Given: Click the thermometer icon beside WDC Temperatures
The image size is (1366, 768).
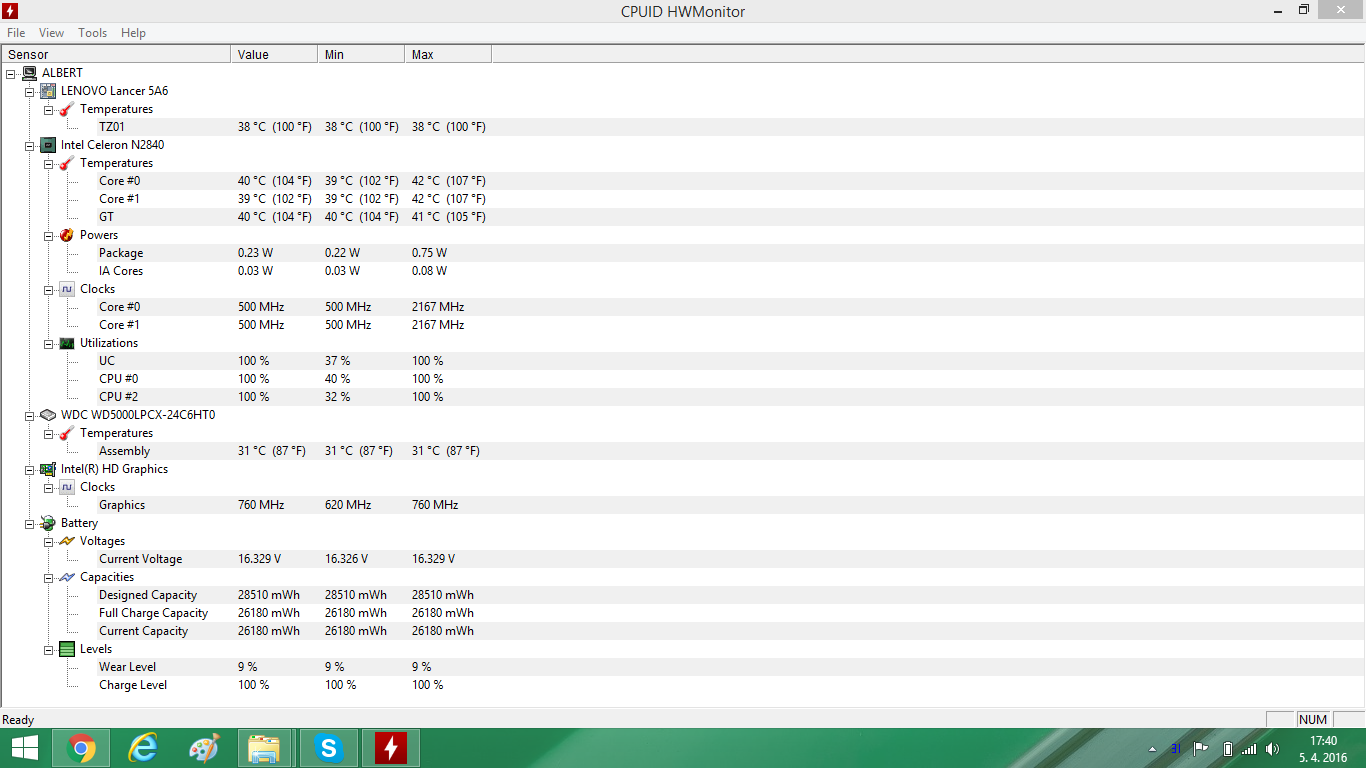Looking at the screenshot, I should click(x=67, y=433).
